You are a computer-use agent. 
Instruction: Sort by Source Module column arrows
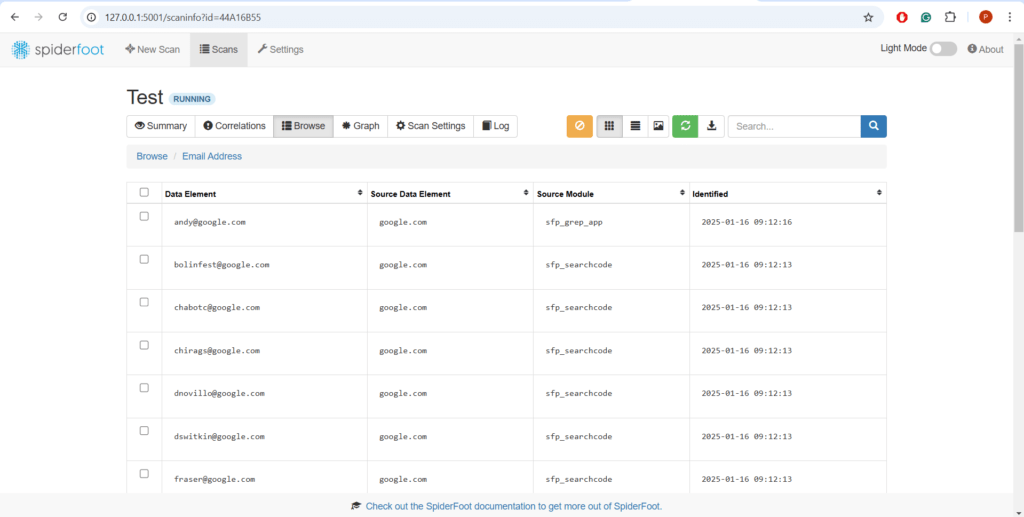tap(682, 193)
